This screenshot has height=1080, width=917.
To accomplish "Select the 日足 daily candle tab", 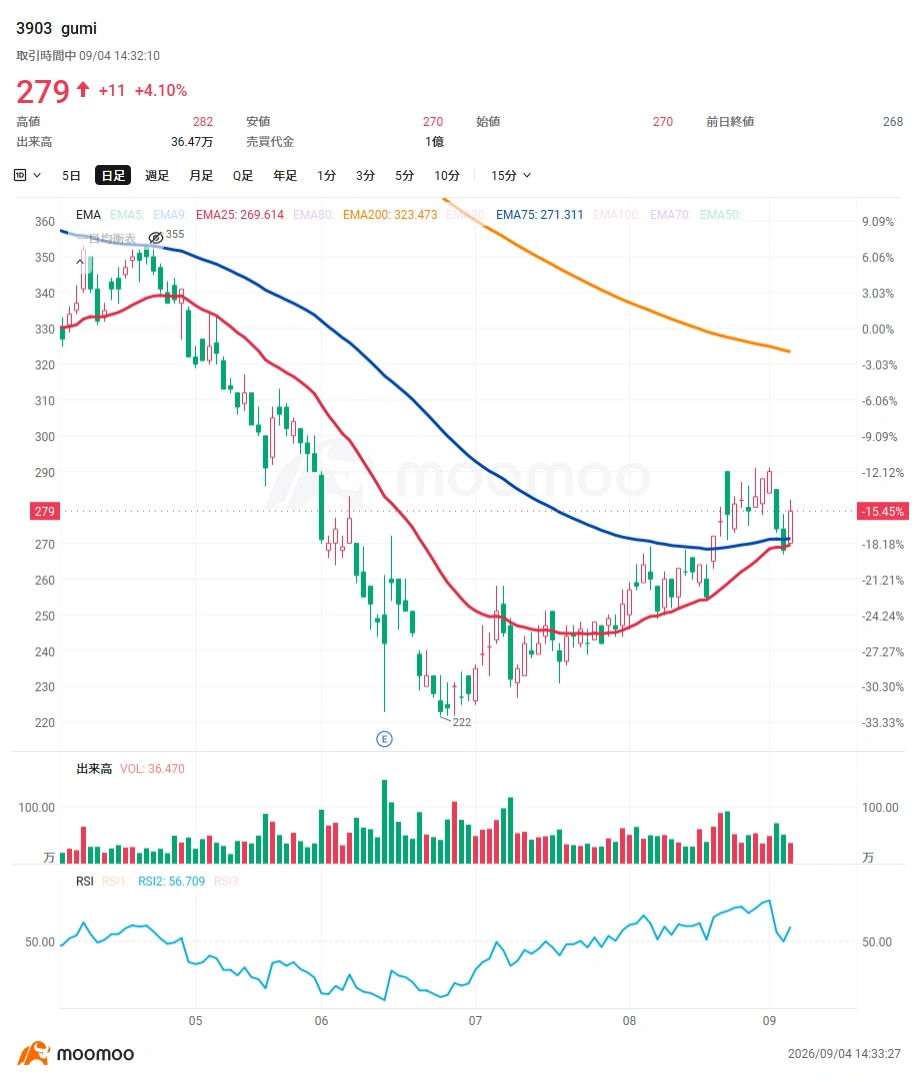I will [x=113, y=176].
